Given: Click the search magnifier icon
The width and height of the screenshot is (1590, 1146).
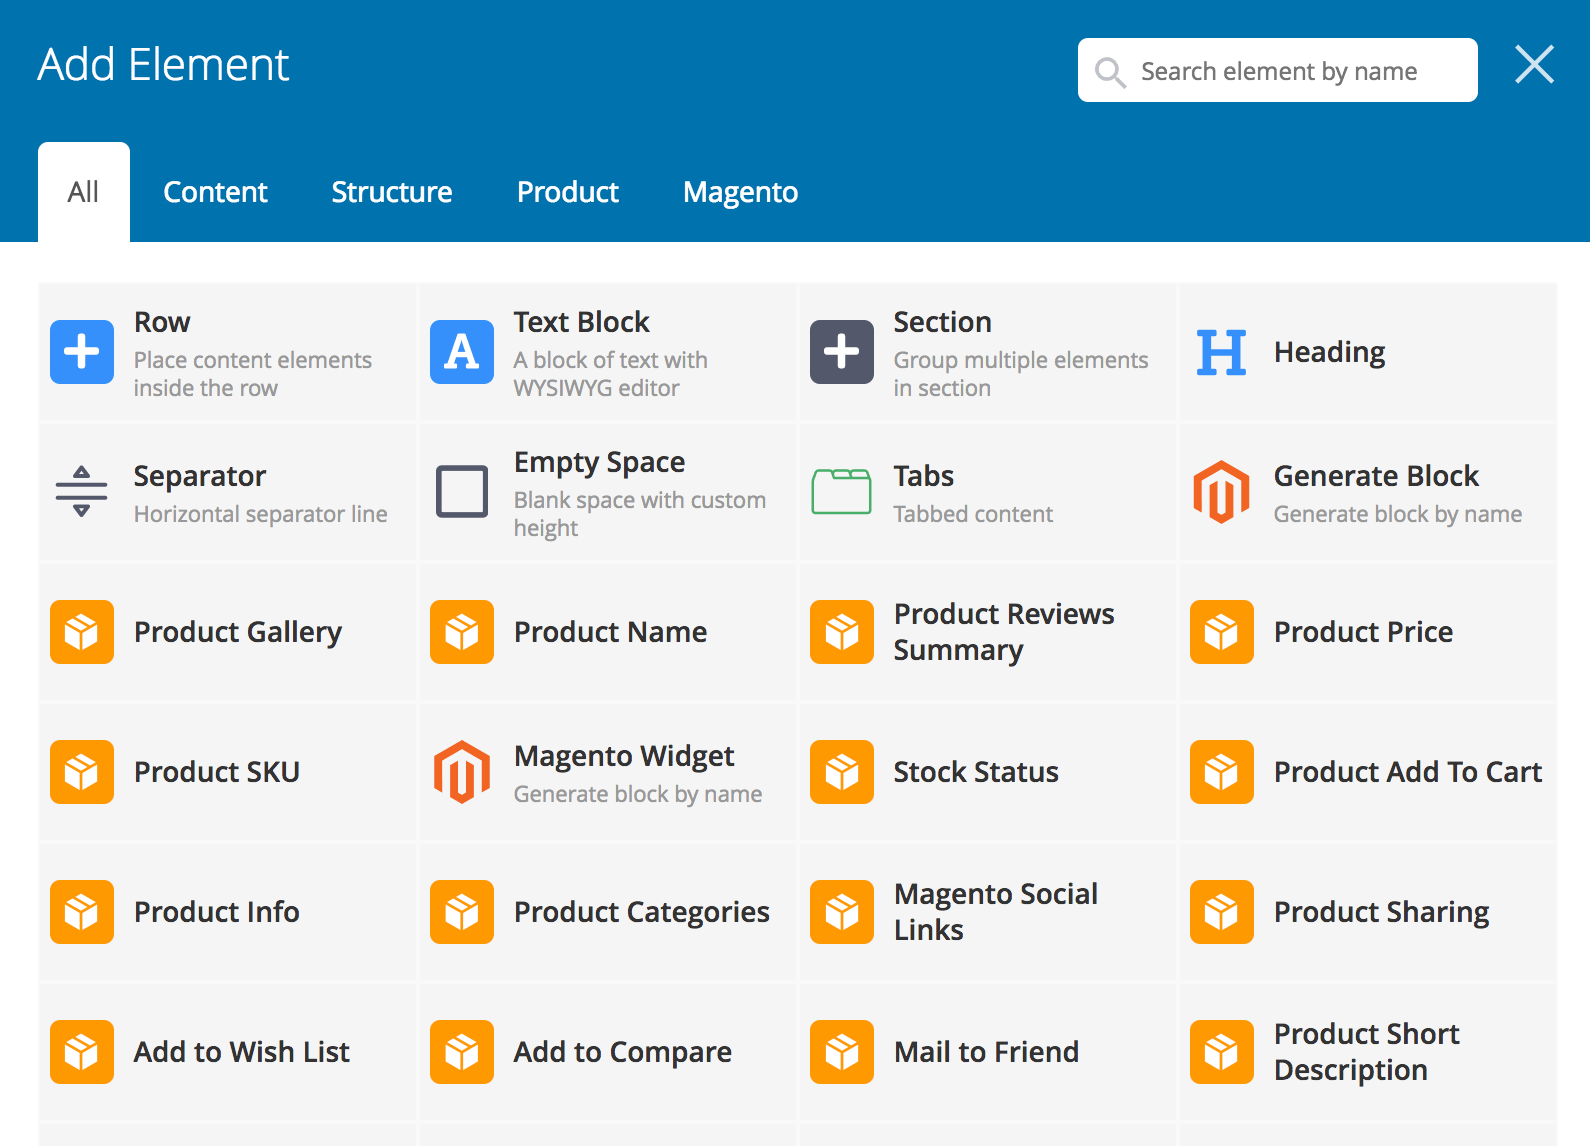Looking at the screenshot, I should pyautogui.click(x=1110, y=72).
